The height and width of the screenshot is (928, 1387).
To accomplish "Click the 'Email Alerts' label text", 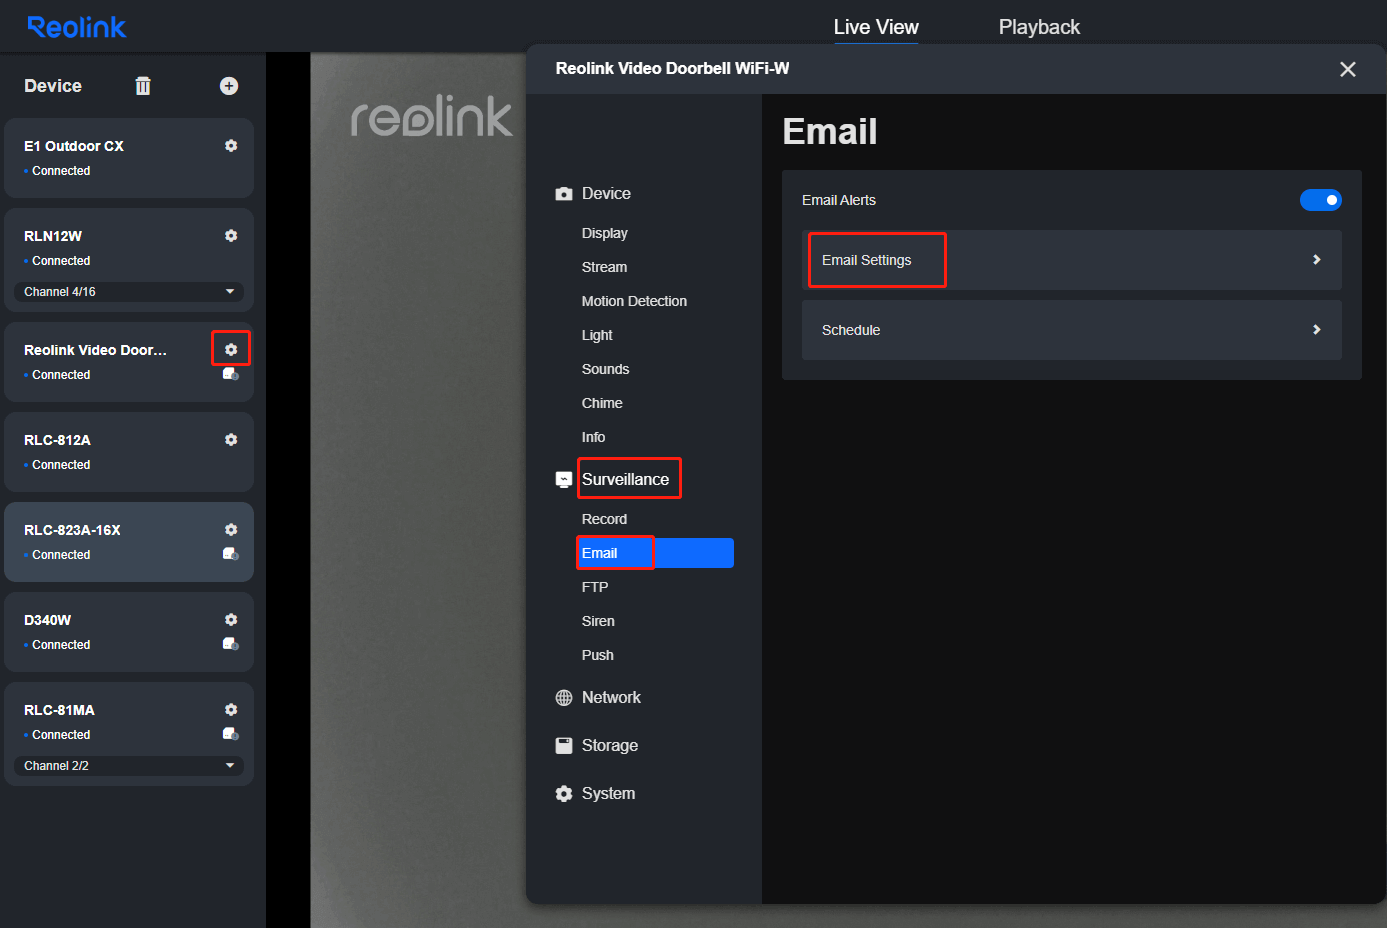I will (x=839, y=200).
